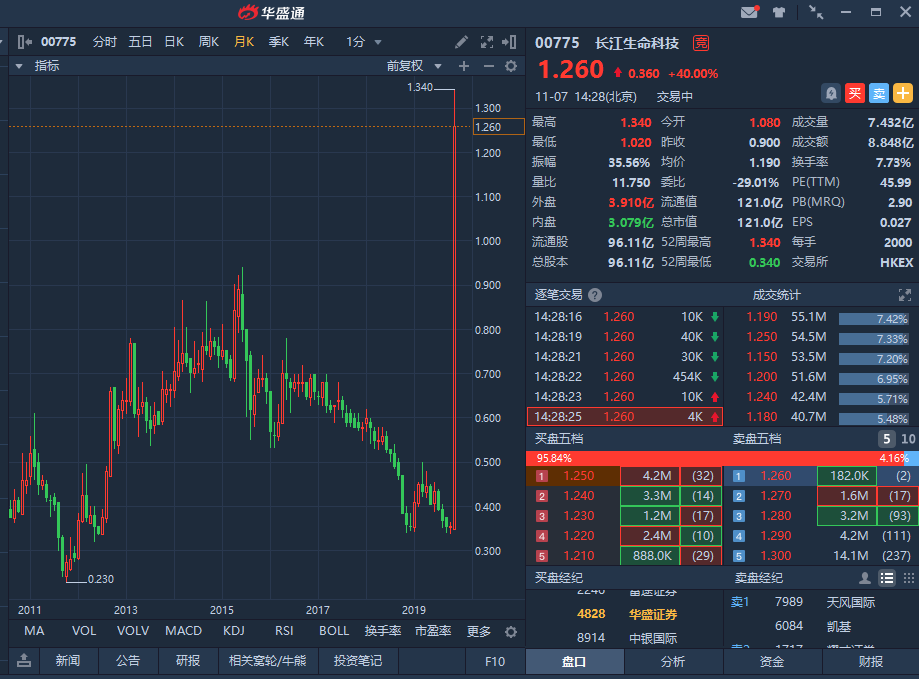Toggle the MA indicator
The image size is (919, 679).
[34, 631]
